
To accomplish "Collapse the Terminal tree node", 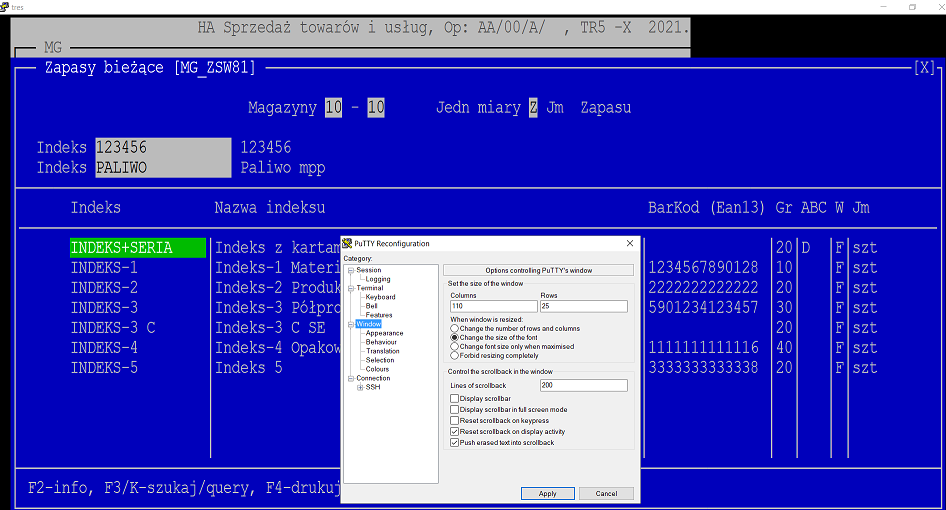I will click(x=351, y=288).
